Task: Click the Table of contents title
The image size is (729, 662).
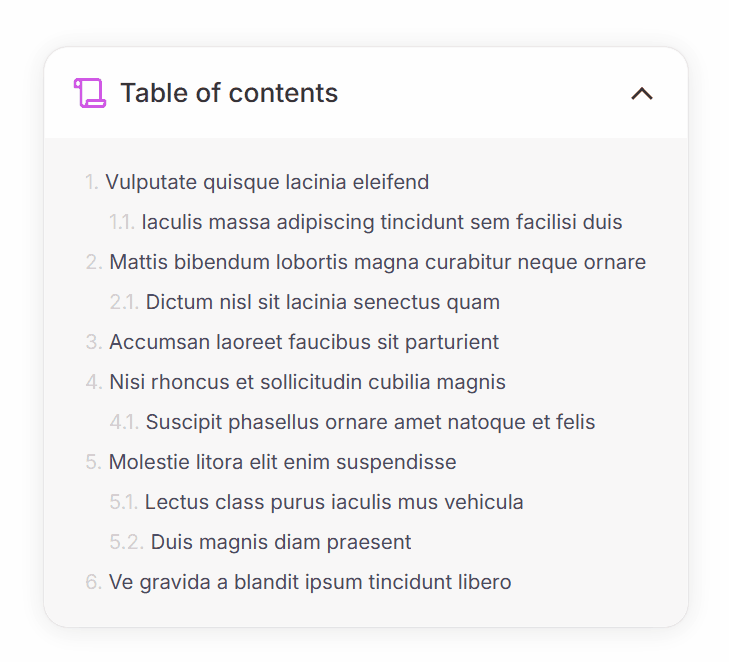Action: tap(229, 93)
